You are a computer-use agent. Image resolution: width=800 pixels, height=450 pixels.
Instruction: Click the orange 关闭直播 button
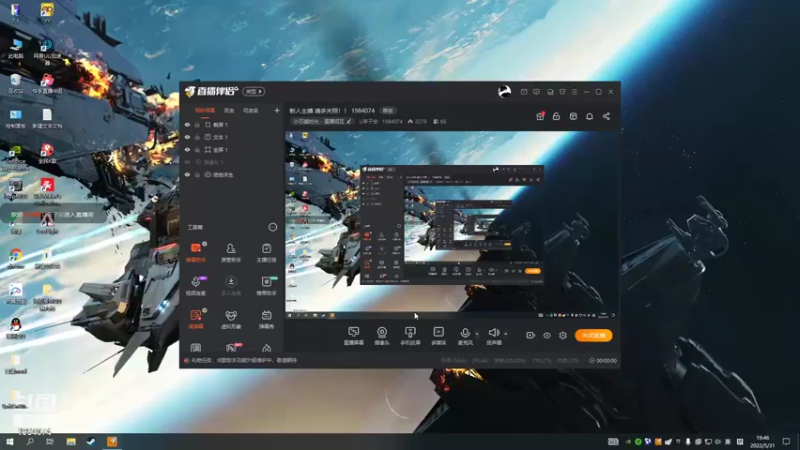tap(594, 335)
